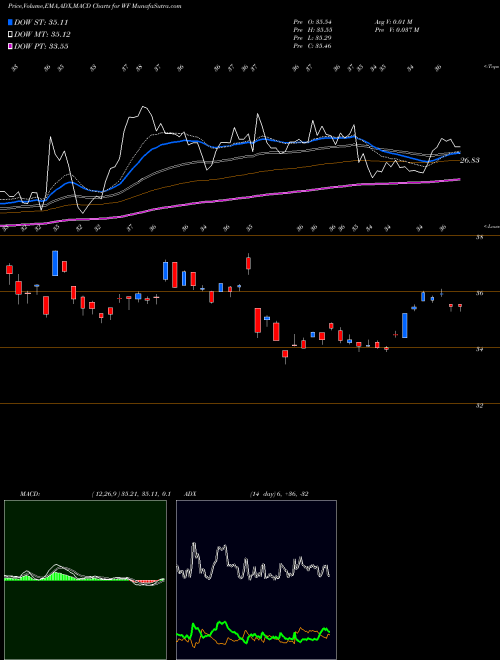This screenshot has width=500, height=660.
Task: Click the tall blue candle near latest rally
Action: pos(404,325)
